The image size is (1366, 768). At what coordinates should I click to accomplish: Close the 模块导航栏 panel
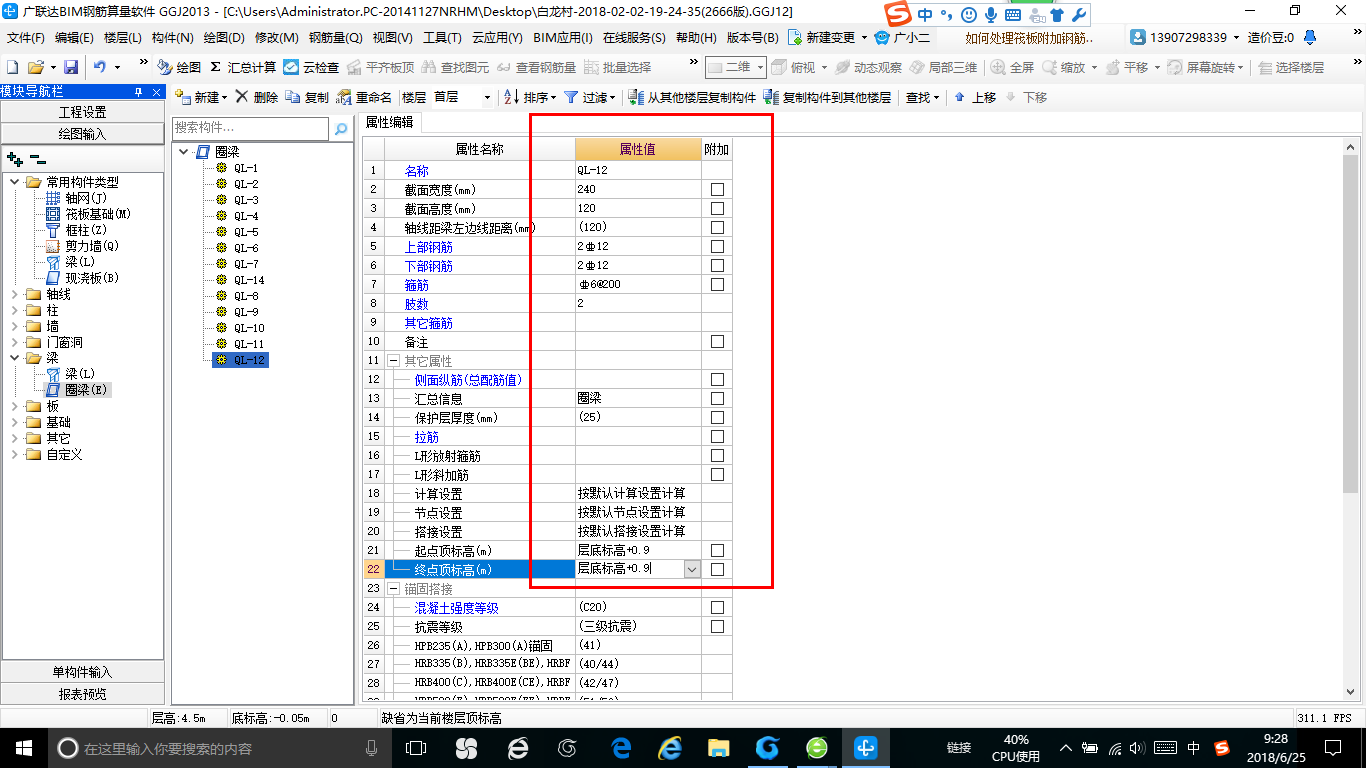[155, 91]
